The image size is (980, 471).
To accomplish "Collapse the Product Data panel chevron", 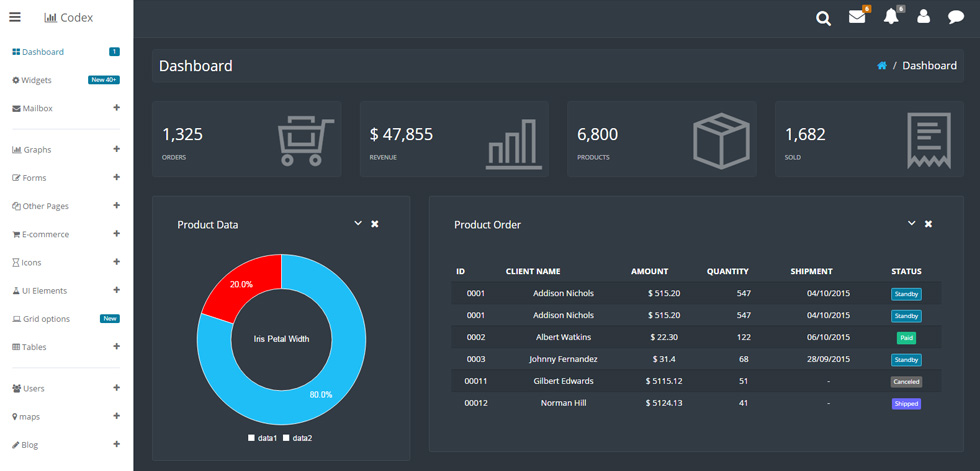I will 358,223.
